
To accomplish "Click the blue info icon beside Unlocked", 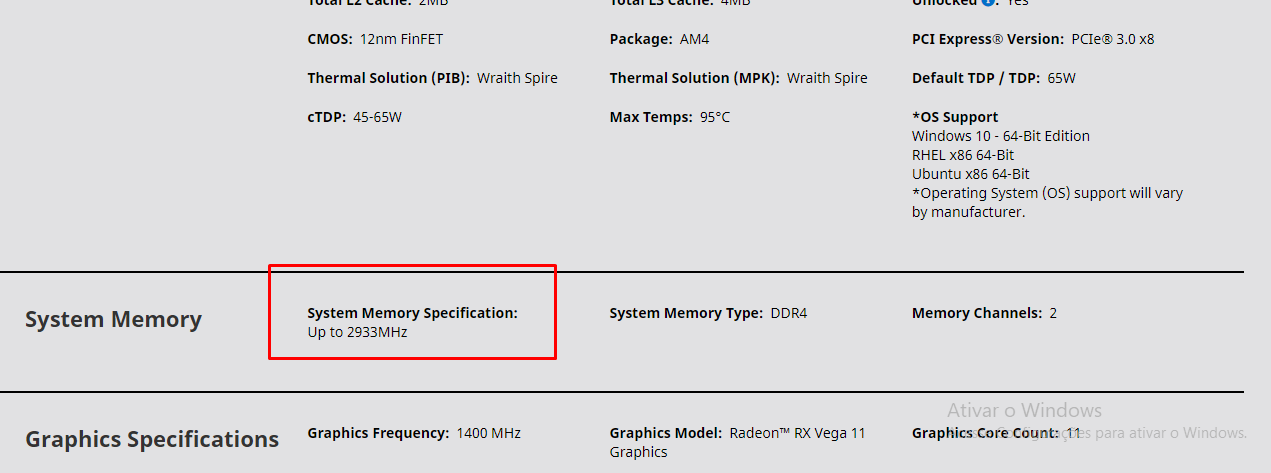I will point(988,2).
